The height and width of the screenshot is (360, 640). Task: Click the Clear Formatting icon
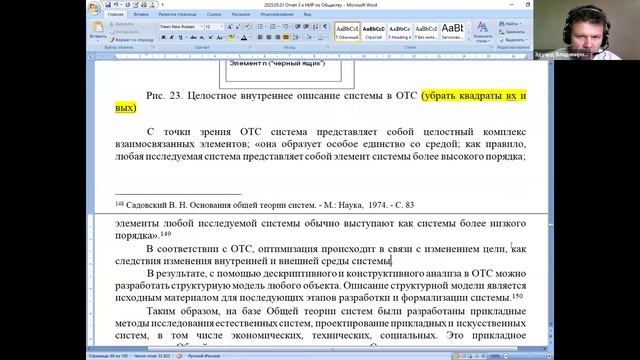(x=248, y=27)
